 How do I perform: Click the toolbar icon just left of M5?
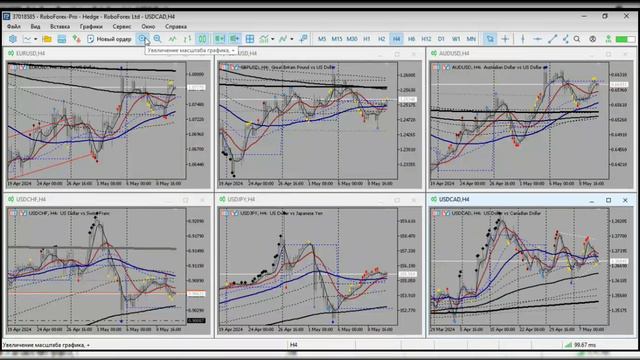pos(303,39)
